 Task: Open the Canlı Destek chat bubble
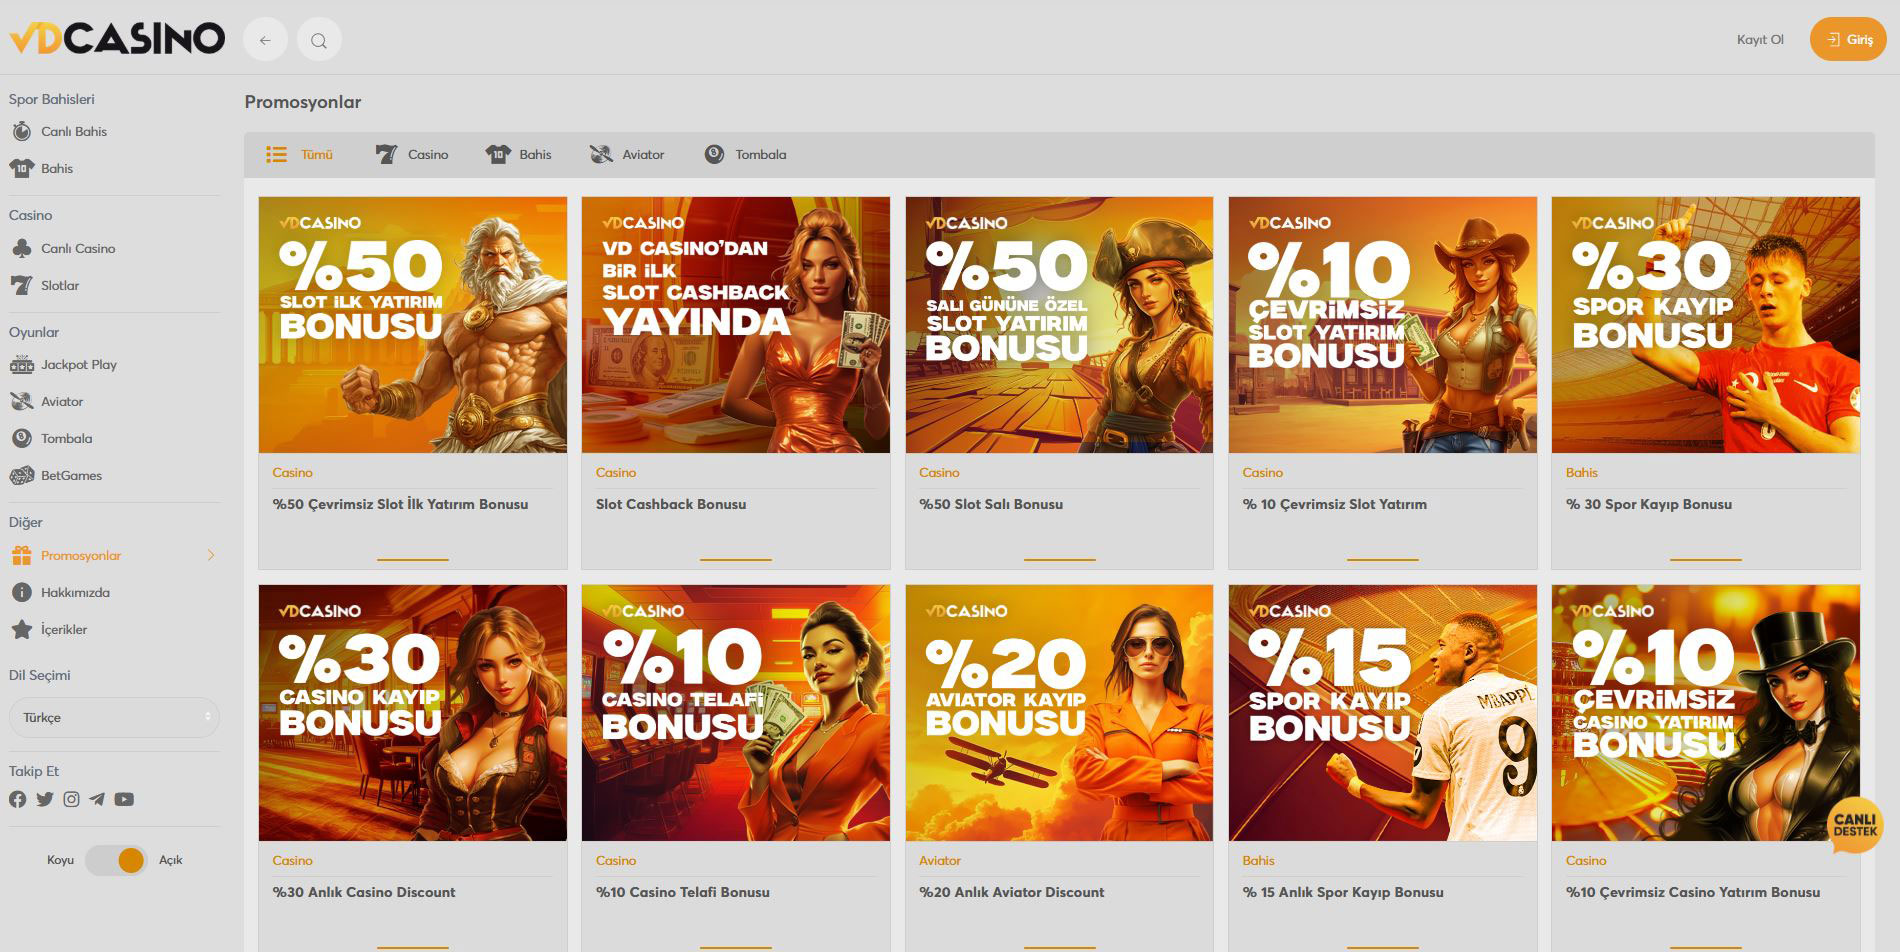[x=1855, y=826]
